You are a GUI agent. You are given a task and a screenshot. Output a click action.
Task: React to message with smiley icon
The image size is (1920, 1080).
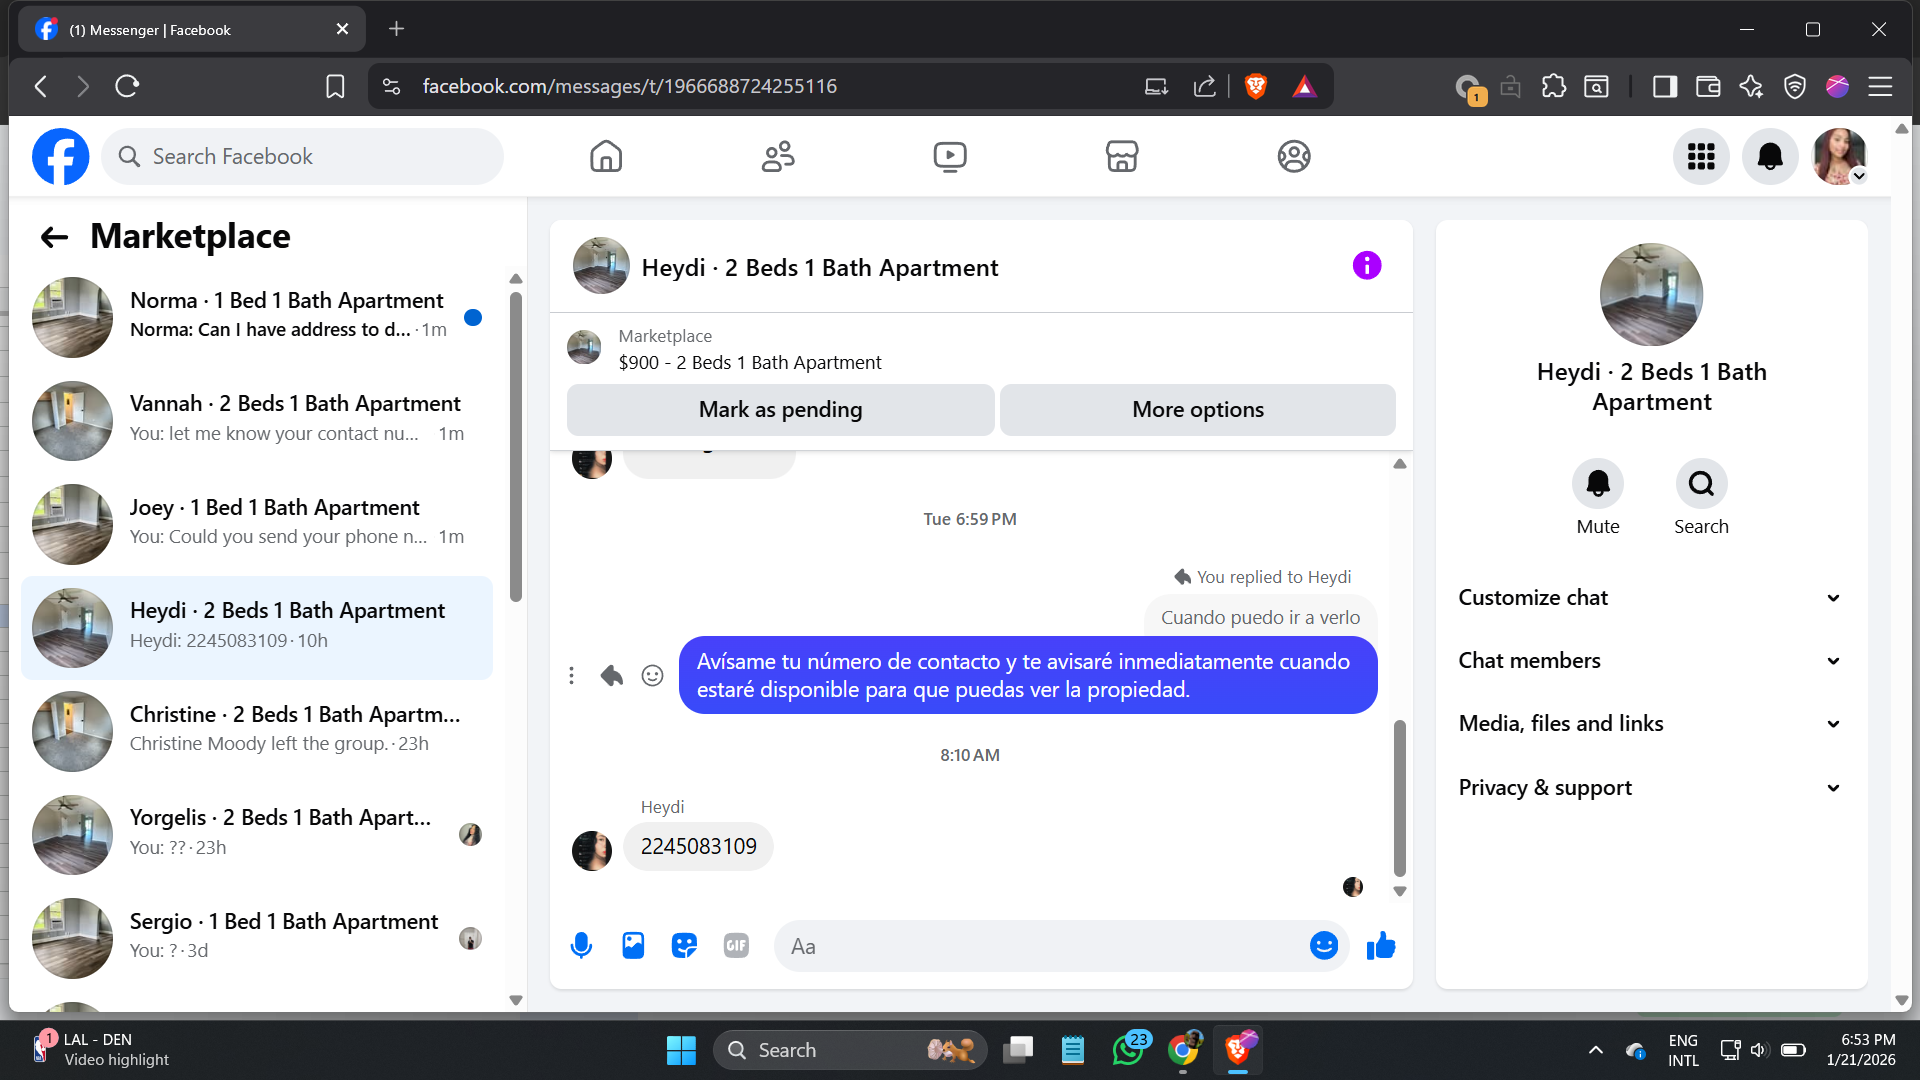pyautogui.click(x=652, y=676)
